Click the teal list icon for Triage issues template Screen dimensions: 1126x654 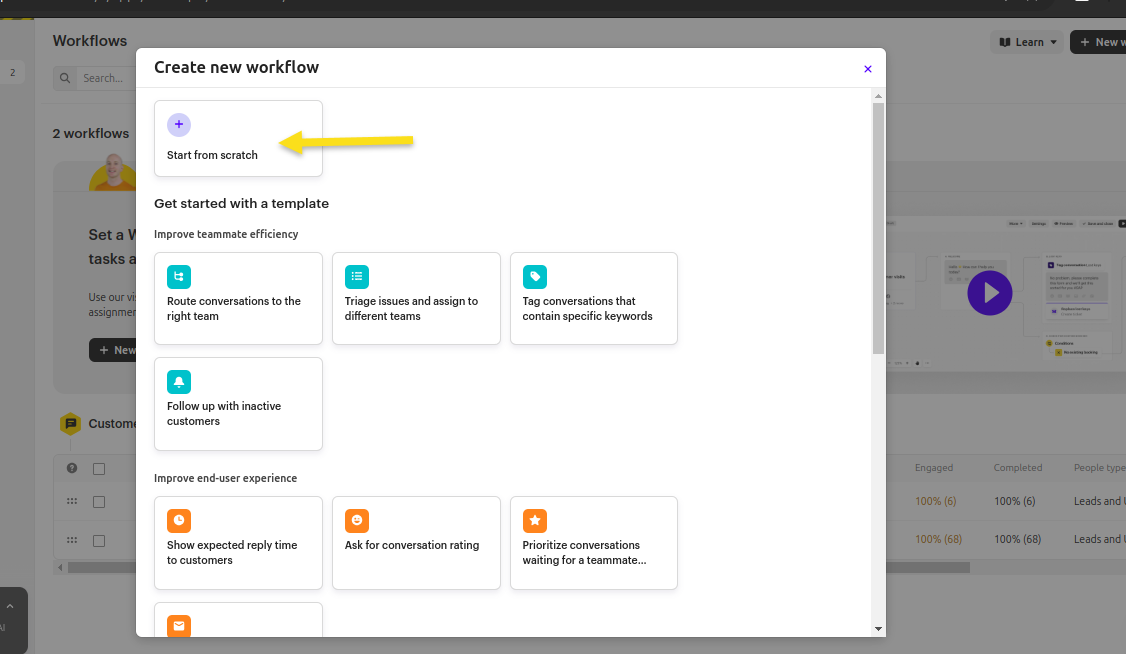tap(357, 276)
